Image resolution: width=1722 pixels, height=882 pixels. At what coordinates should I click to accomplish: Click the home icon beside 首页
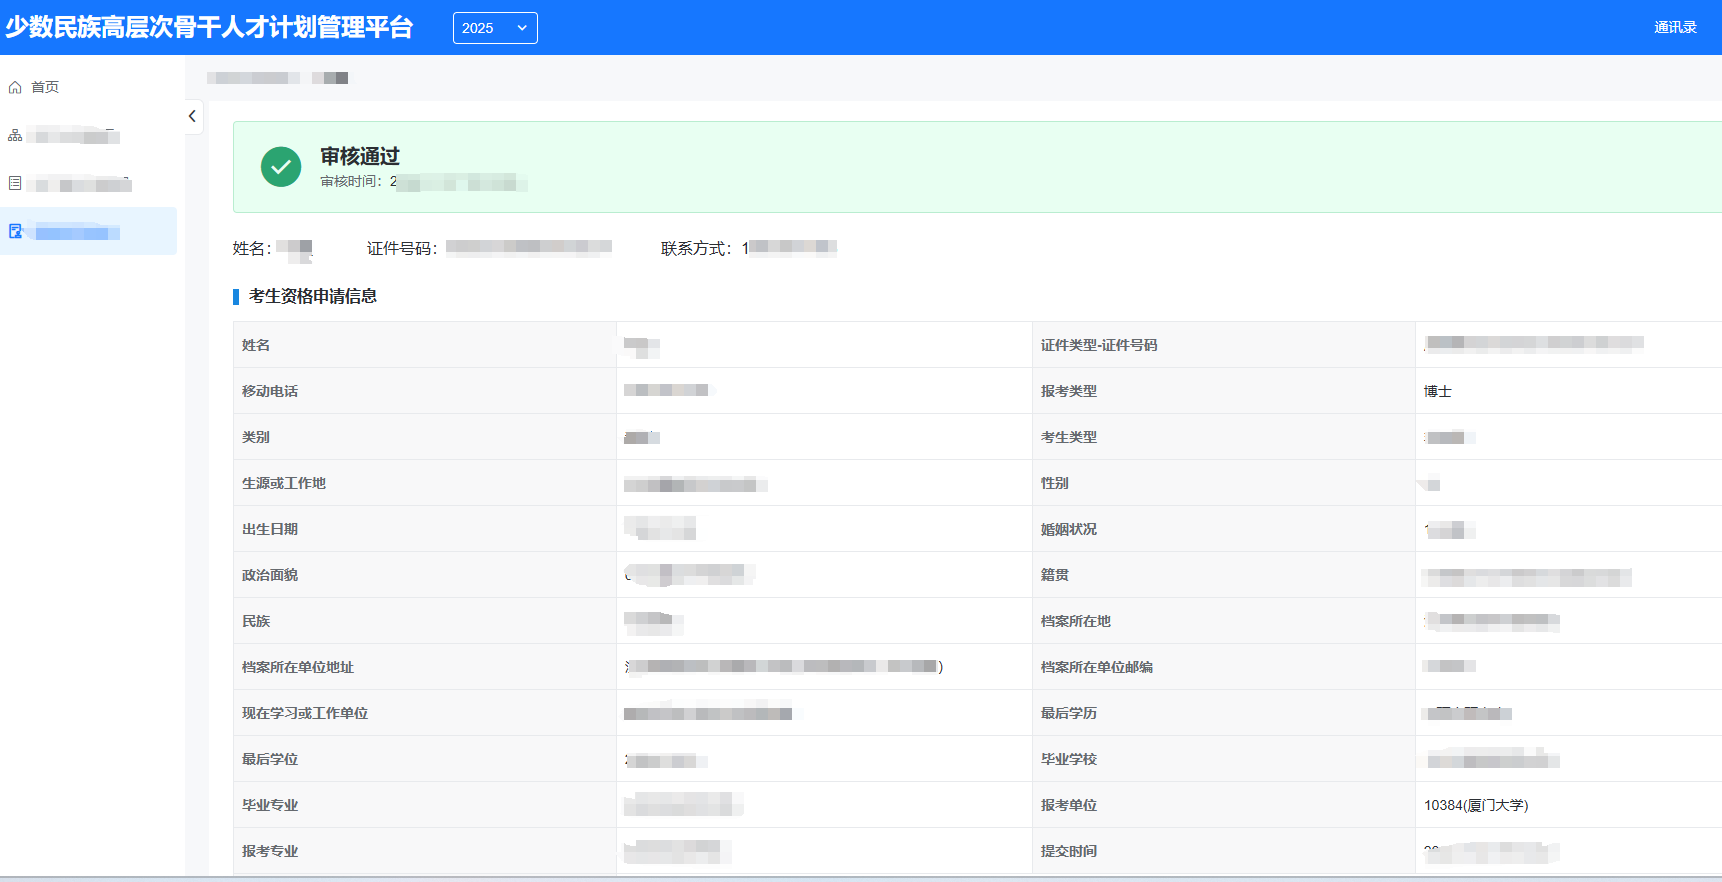[15, 88]
